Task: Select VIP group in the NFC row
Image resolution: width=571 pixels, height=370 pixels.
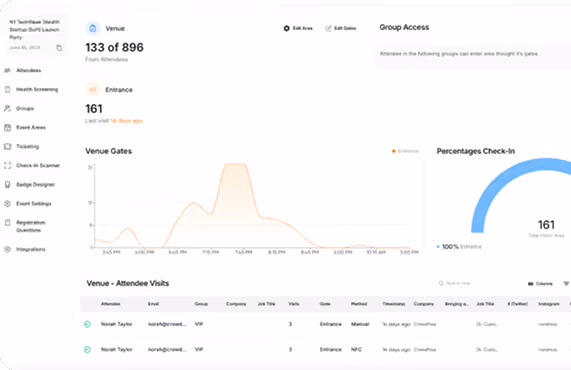Action: tap(198, 350)
